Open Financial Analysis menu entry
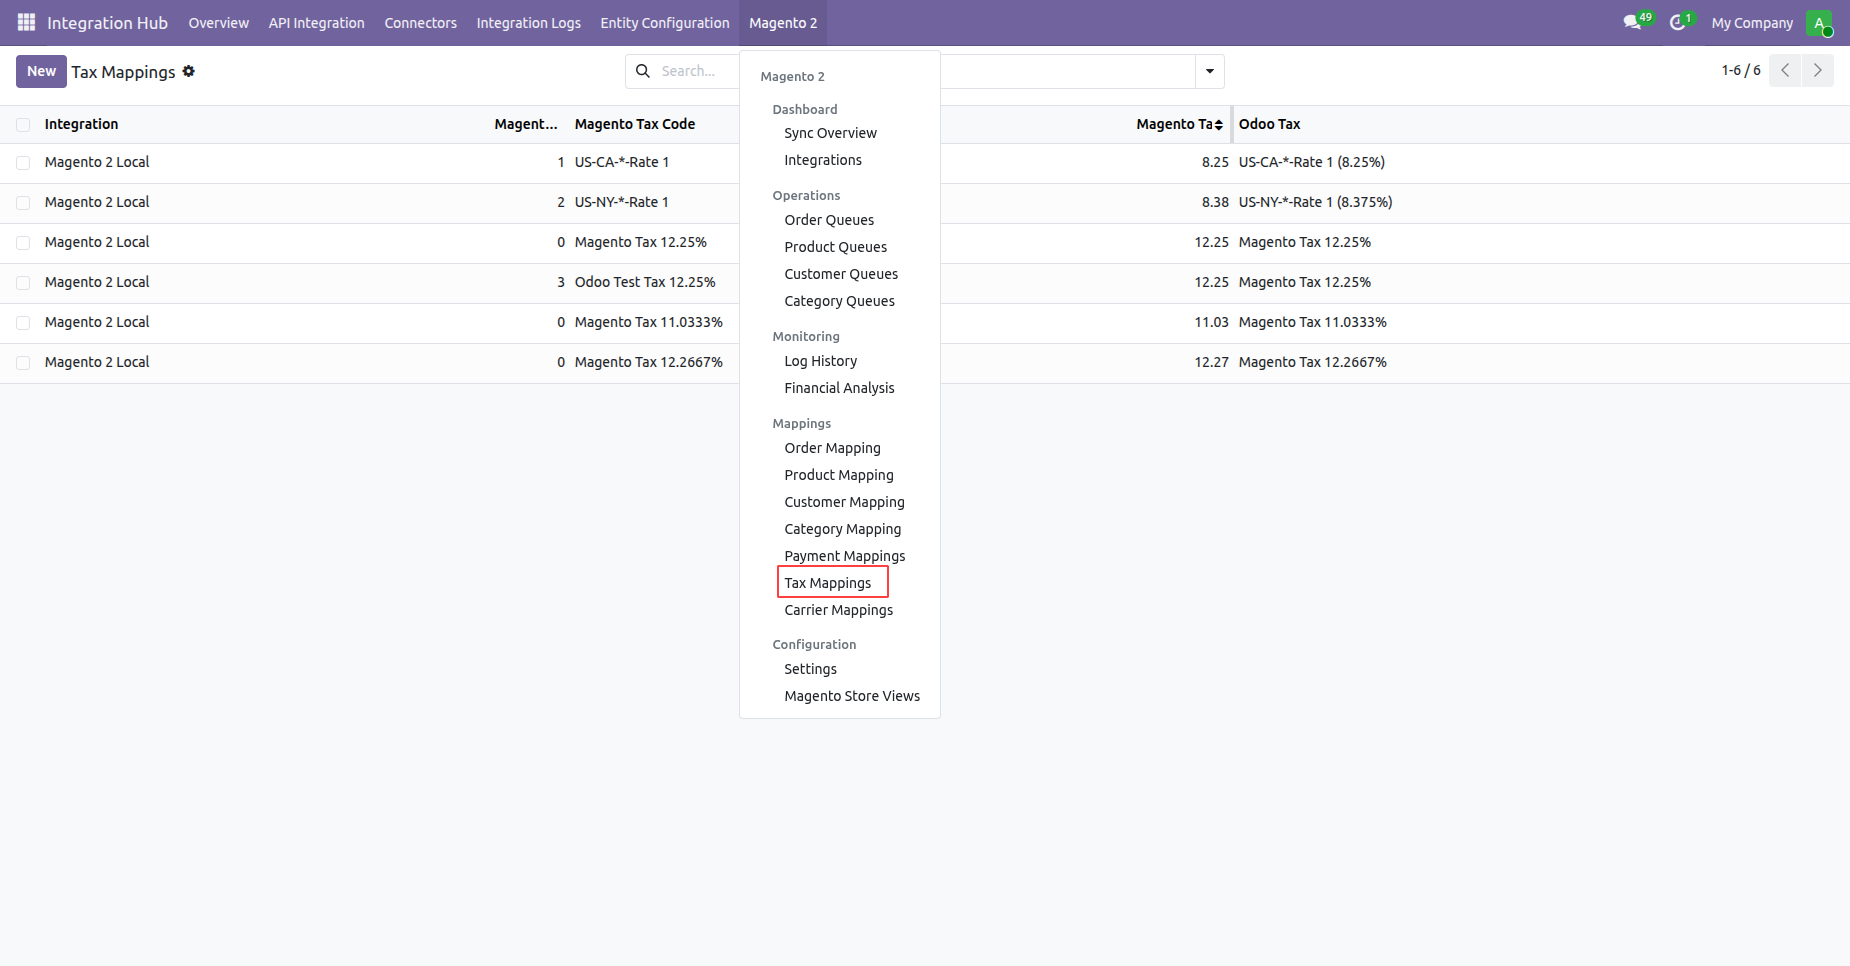Screen dimensions: 1850x966 pos(840,388)
